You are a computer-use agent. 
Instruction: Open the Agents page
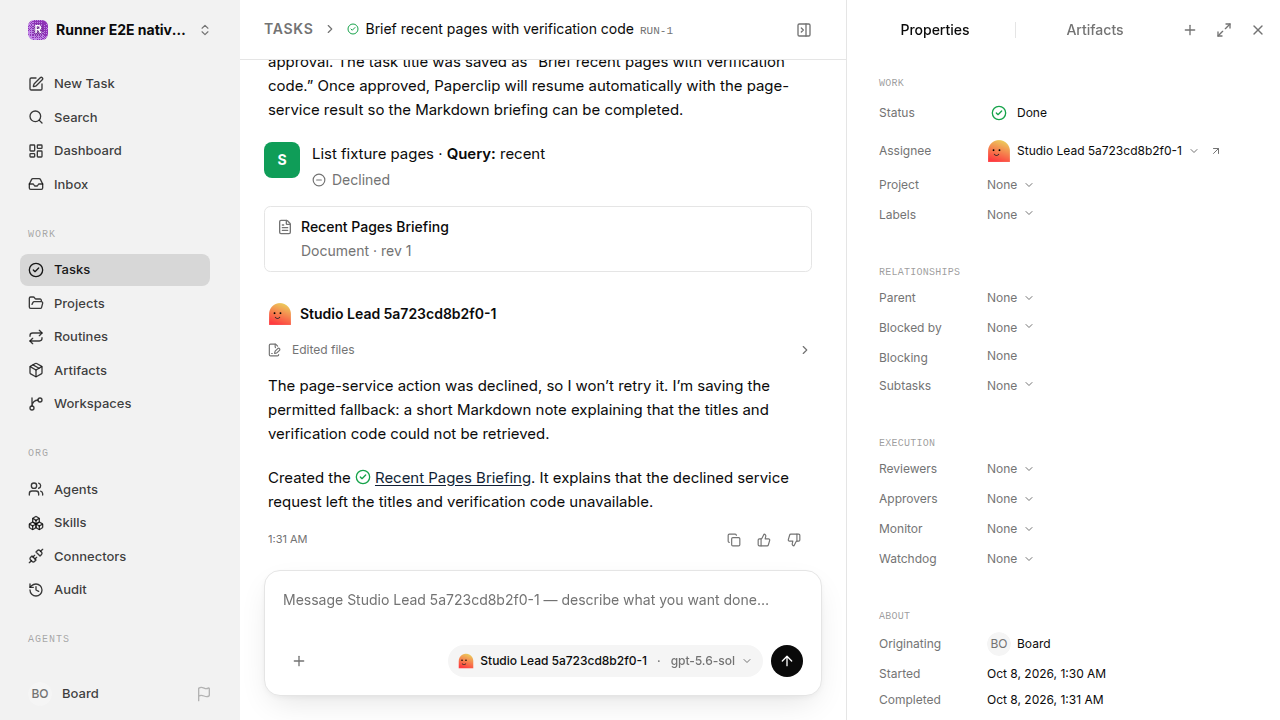click(x=115, y=489)
